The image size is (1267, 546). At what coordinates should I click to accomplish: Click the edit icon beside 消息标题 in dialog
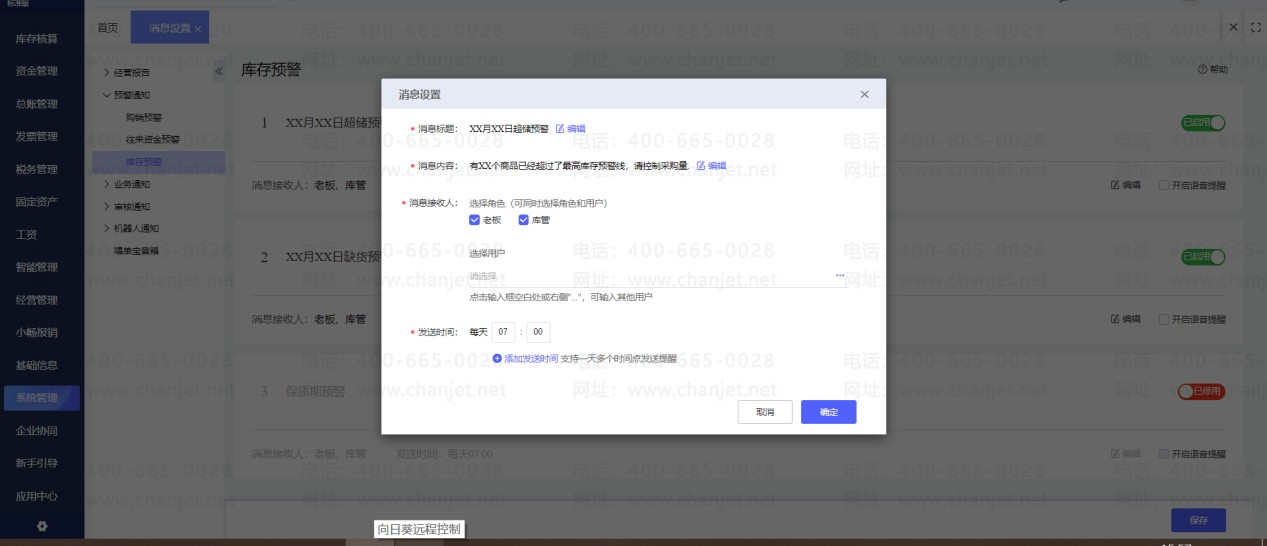coord(560,129)
